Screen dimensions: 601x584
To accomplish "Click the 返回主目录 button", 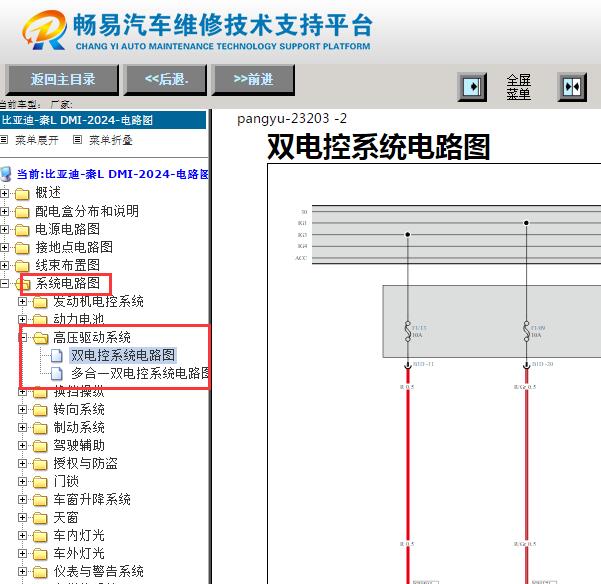I will (63, 79).
